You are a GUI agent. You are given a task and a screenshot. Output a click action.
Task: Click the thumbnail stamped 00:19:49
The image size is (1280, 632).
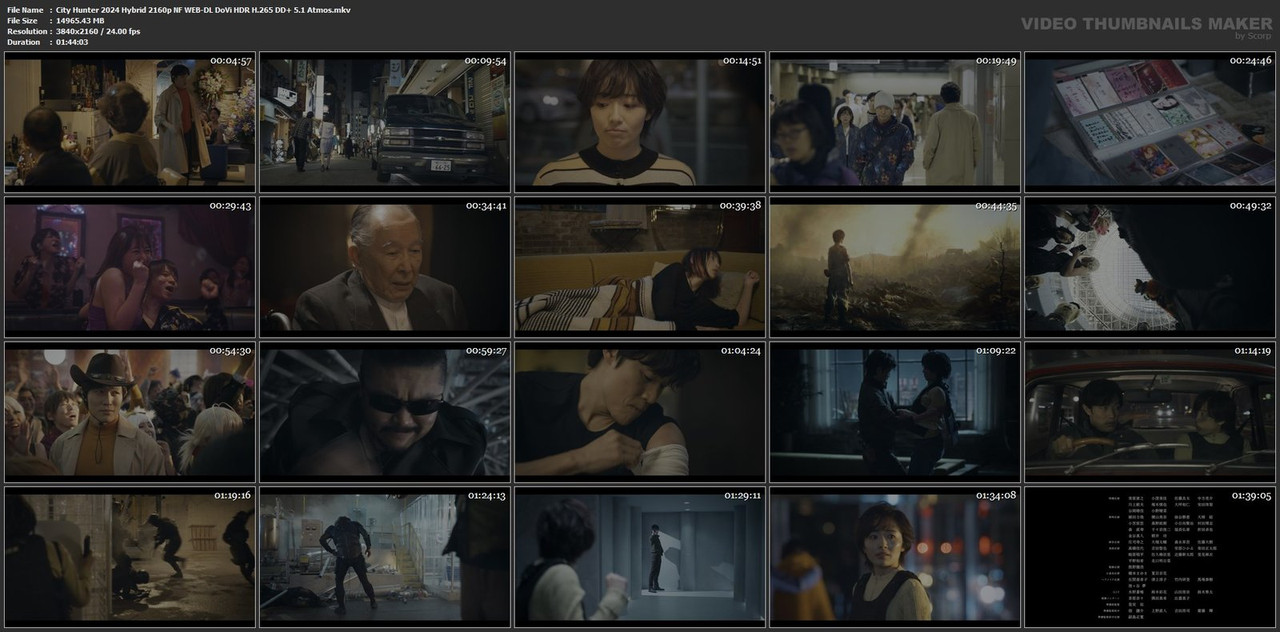pyautogui.click(x=895, y=121)
